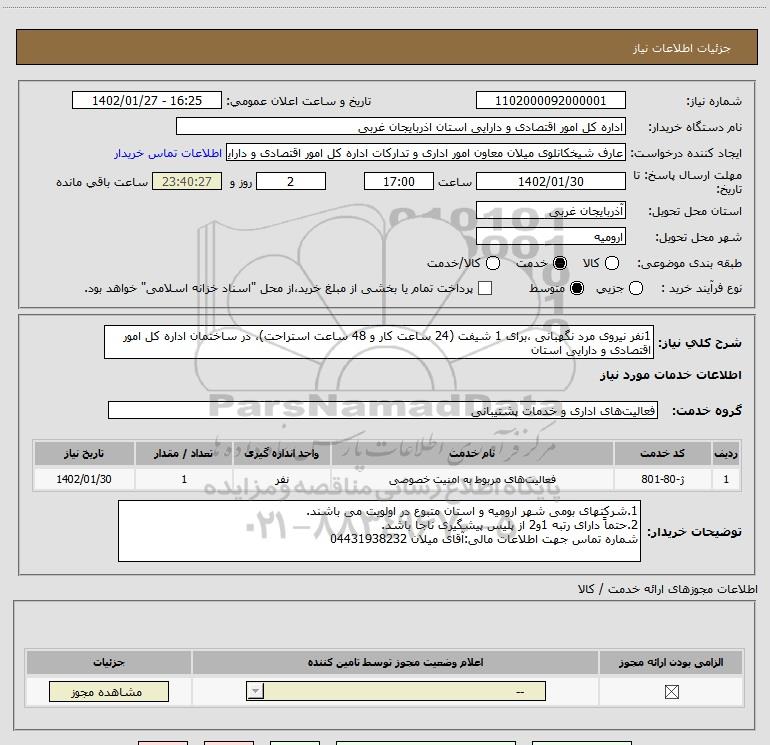Viewport: 770px width, 745px height.
Task: Choose the متوسط purchase type radio
Action: tap(577, 288)
